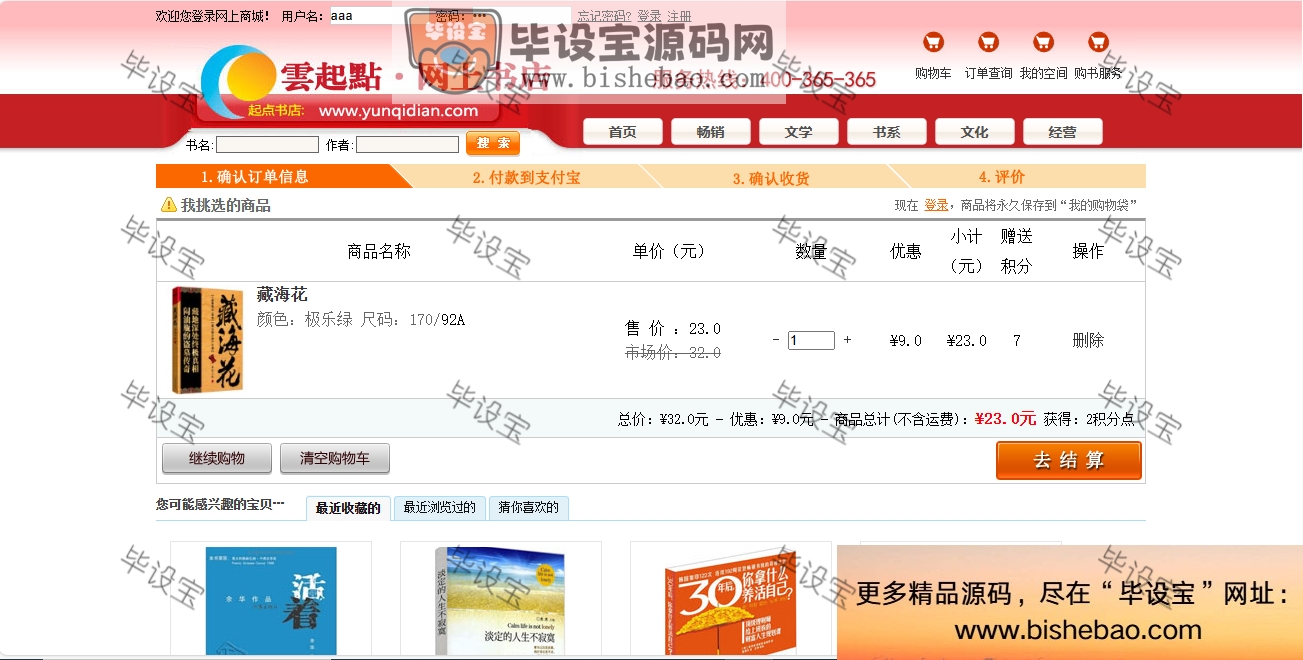Click the 售价: 23.0 price text
Screen dimensions: 1303x660
[673, 329]
